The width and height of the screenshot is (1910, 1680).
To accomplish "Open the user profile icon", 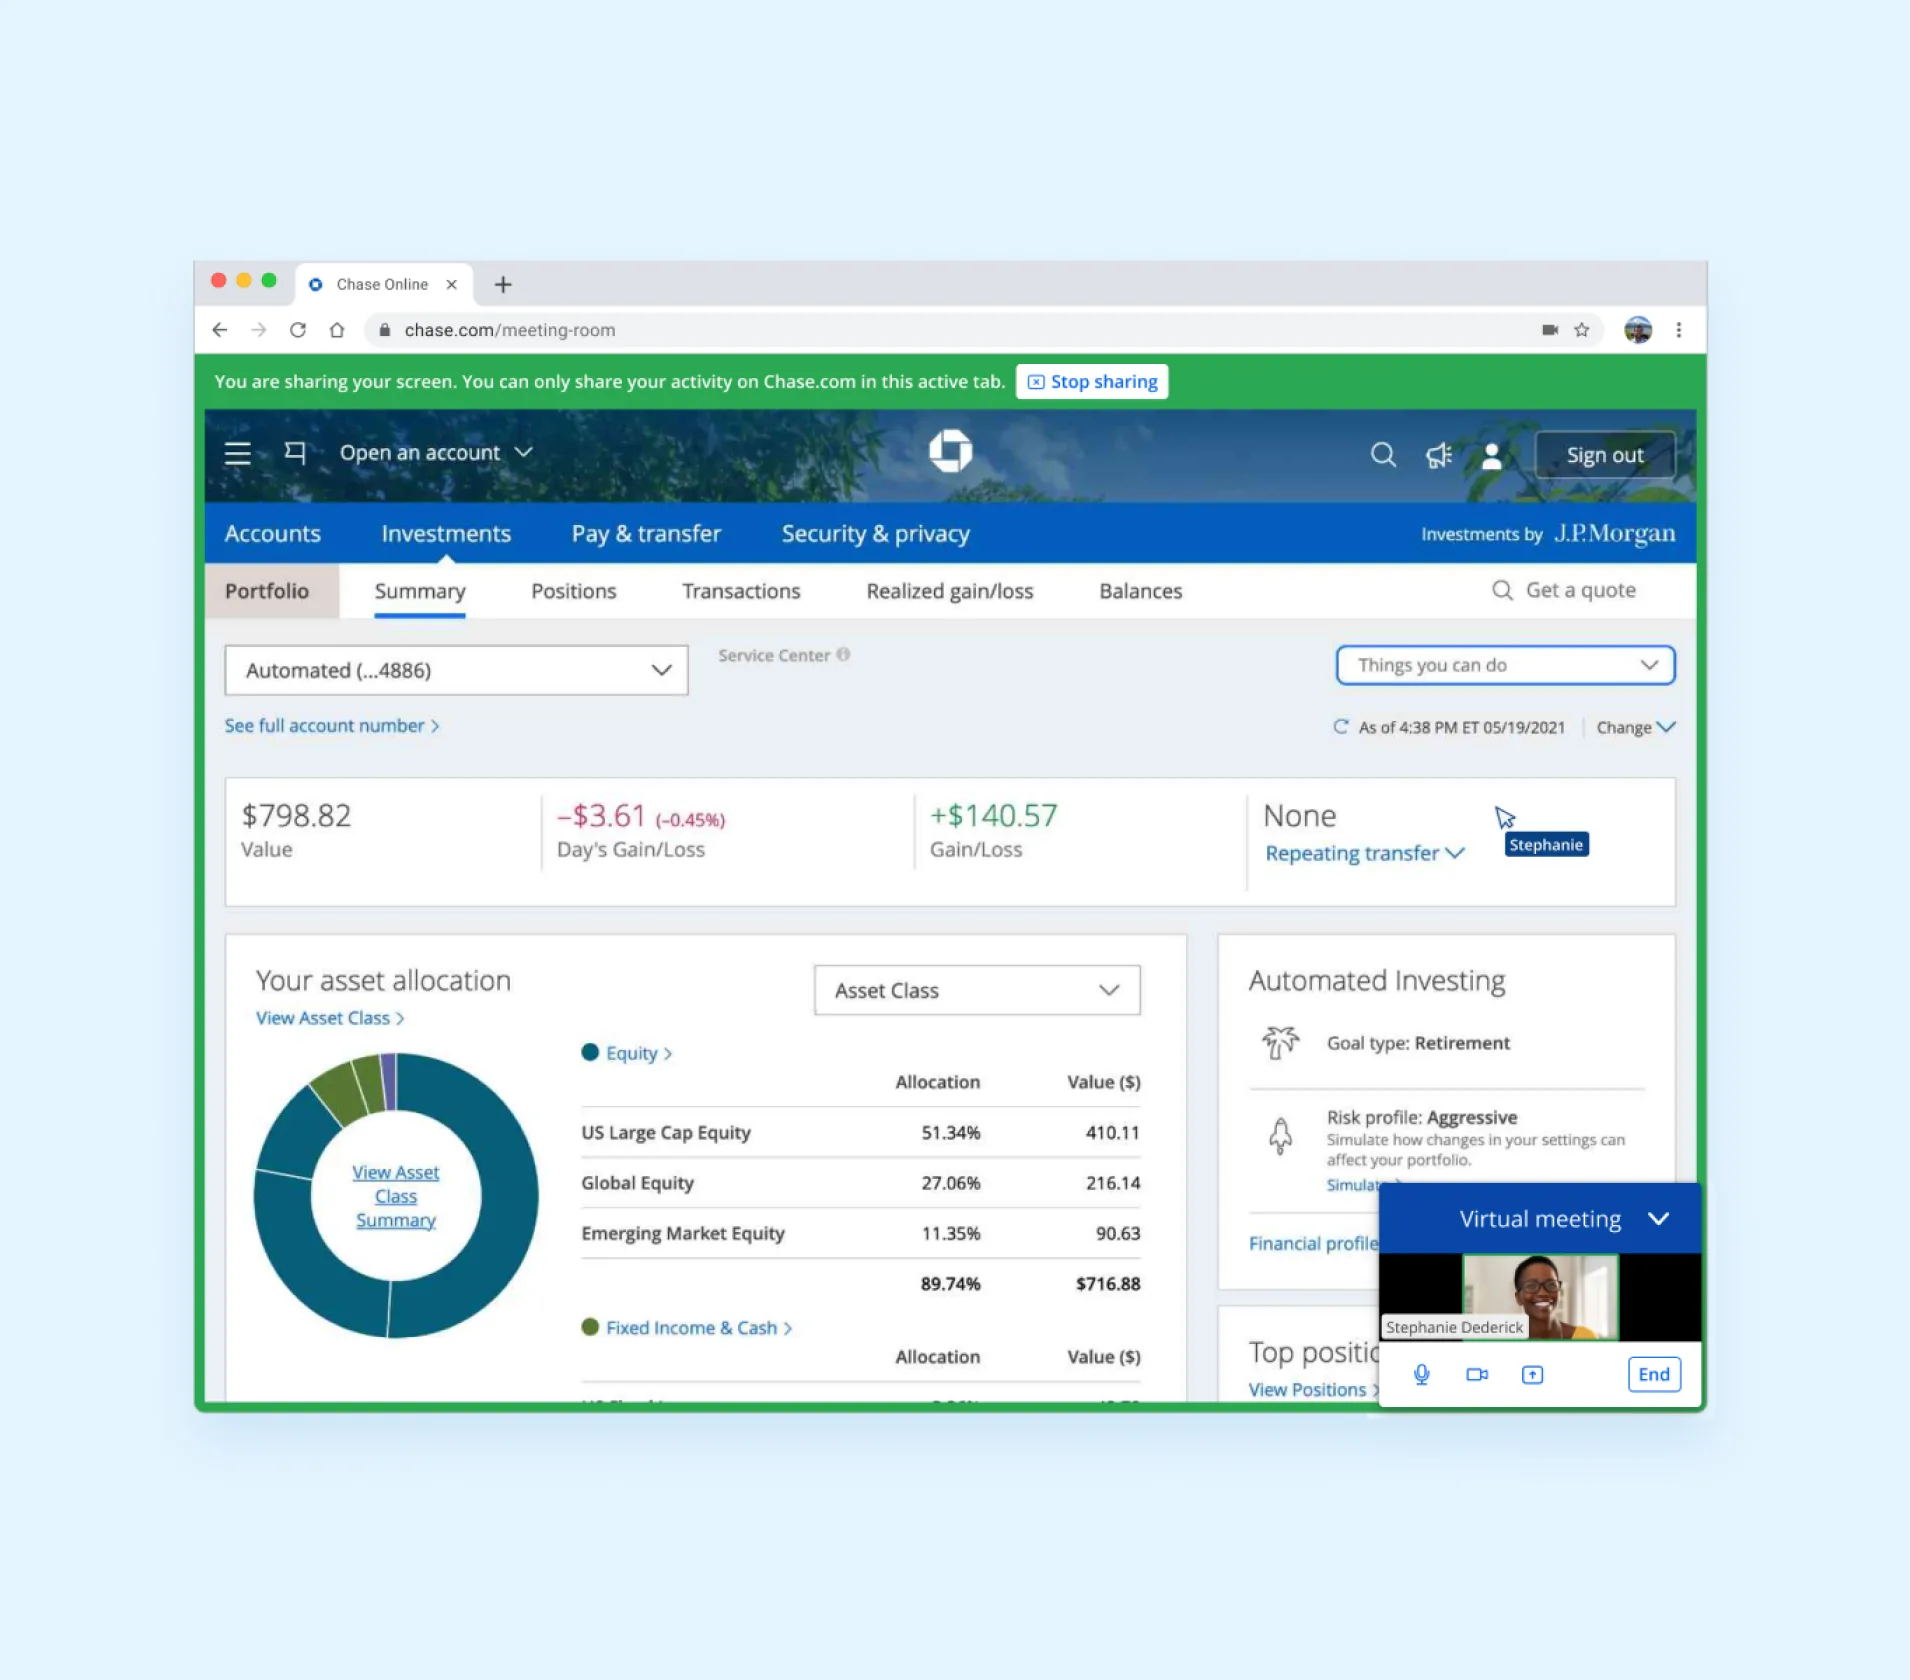I will [x=1491, y=455].
